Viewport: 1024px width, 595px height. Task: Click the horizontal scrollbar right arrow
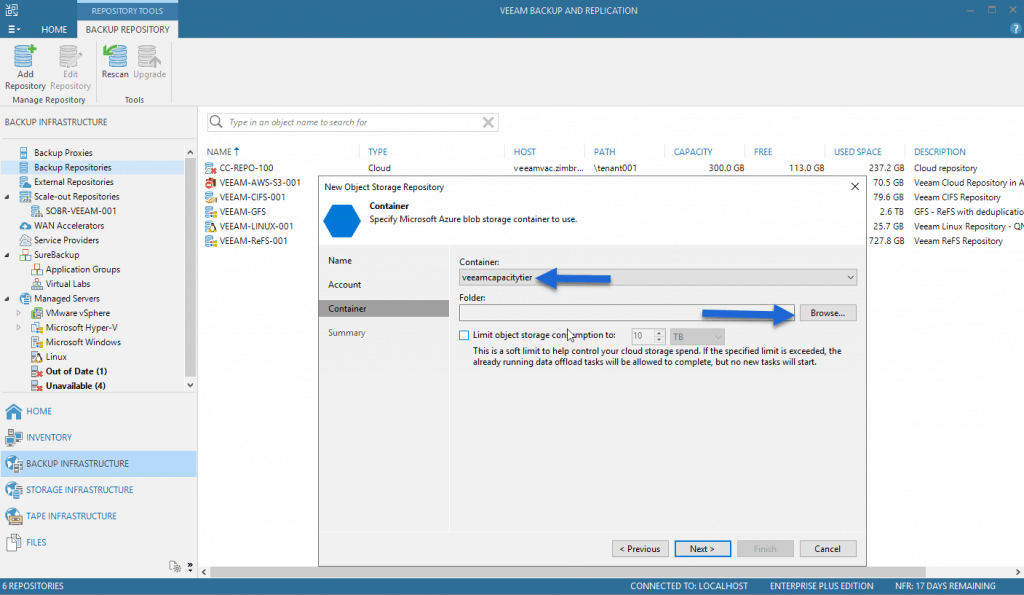pyautogui.click(x=1017, y=572)
